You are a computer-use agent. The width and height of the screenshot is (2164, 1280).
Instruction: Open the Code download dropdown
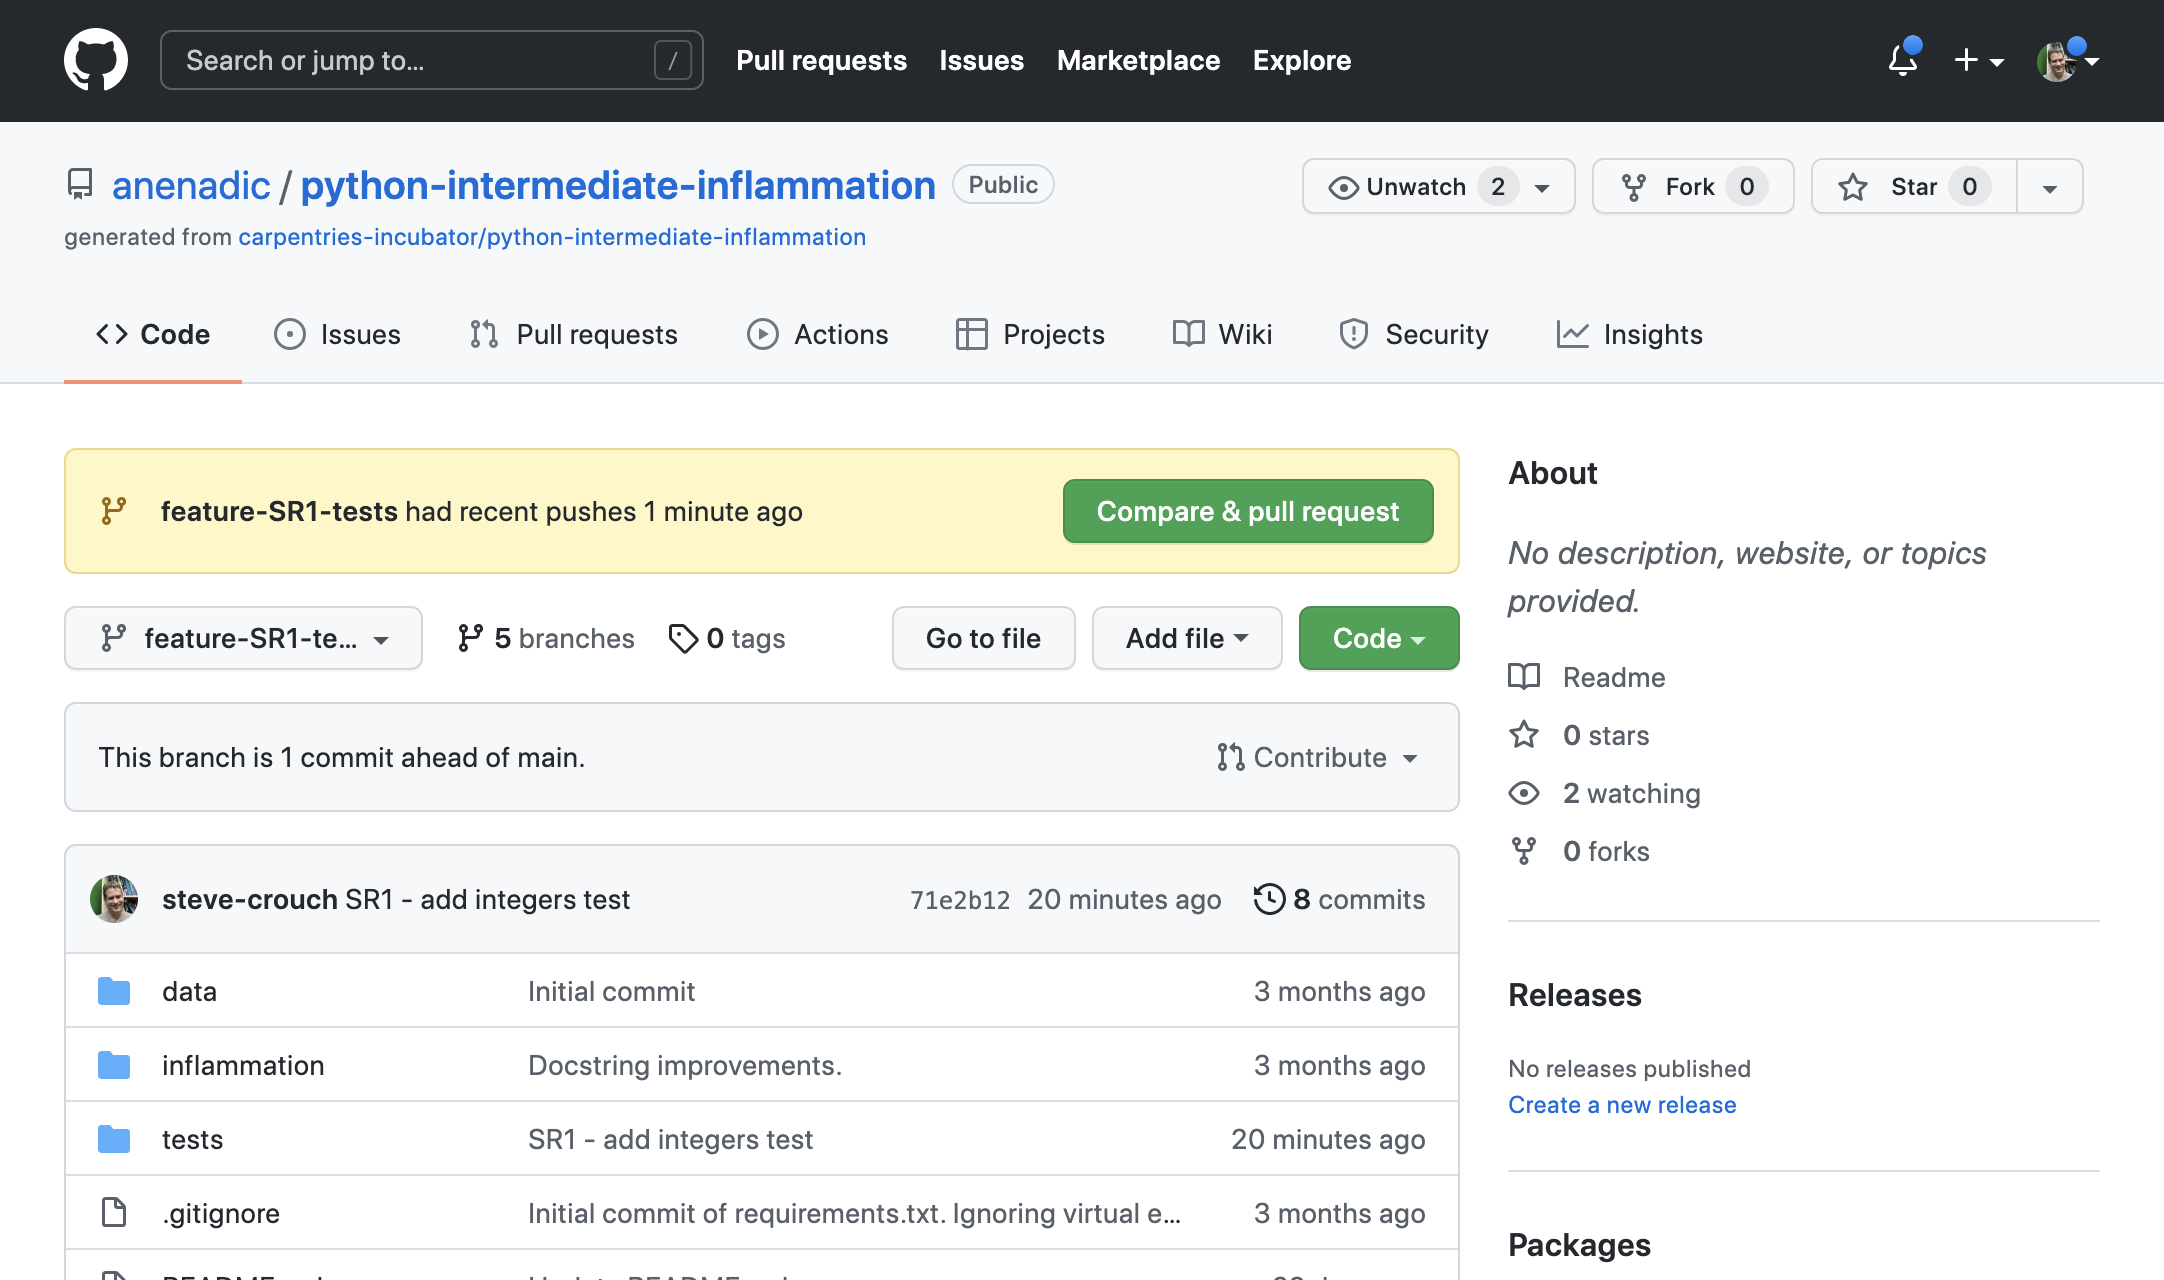click(1378, 638)
